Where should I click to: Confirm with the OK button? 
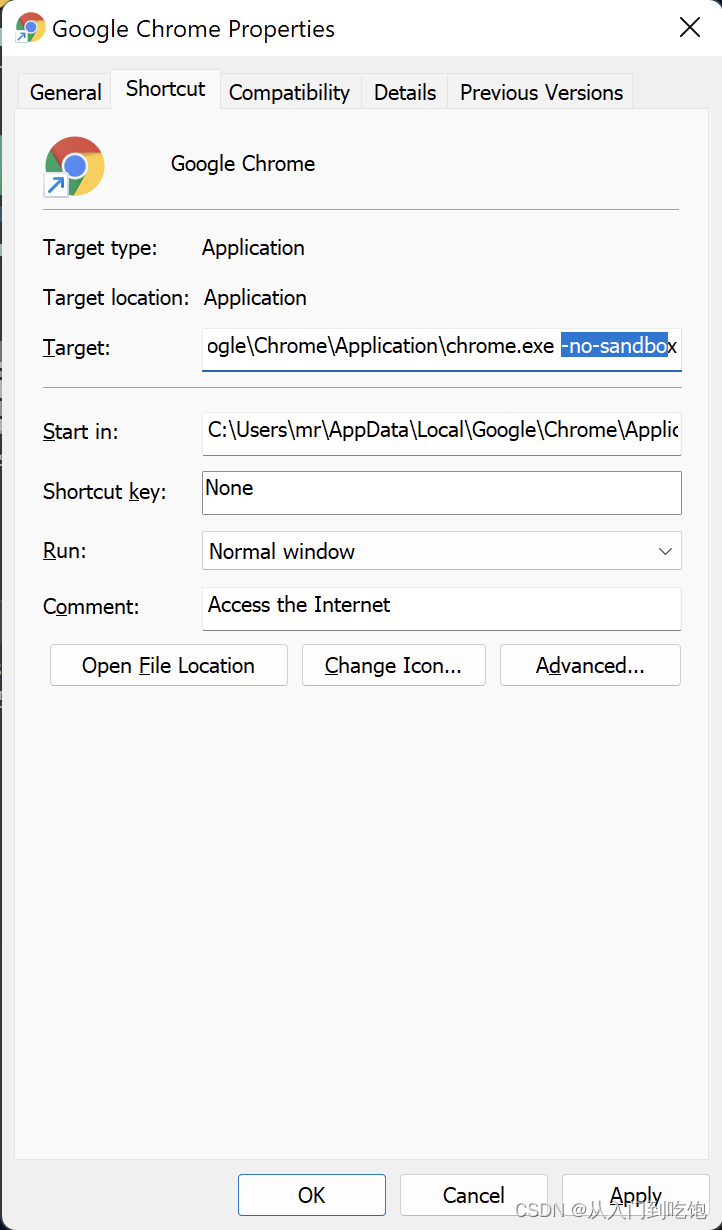click(x=312, y=1195)
